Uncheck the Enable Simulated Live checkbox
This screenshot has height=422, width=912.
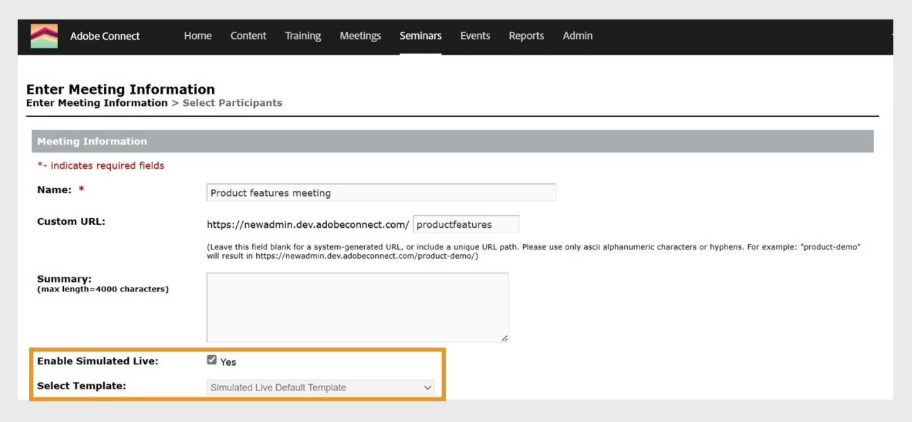click(x=212, y=360)
